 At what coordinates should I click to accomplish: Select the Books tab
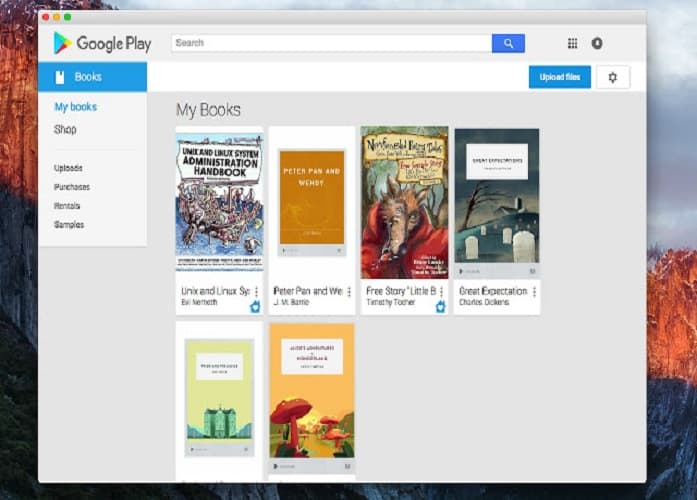point(92,77)
